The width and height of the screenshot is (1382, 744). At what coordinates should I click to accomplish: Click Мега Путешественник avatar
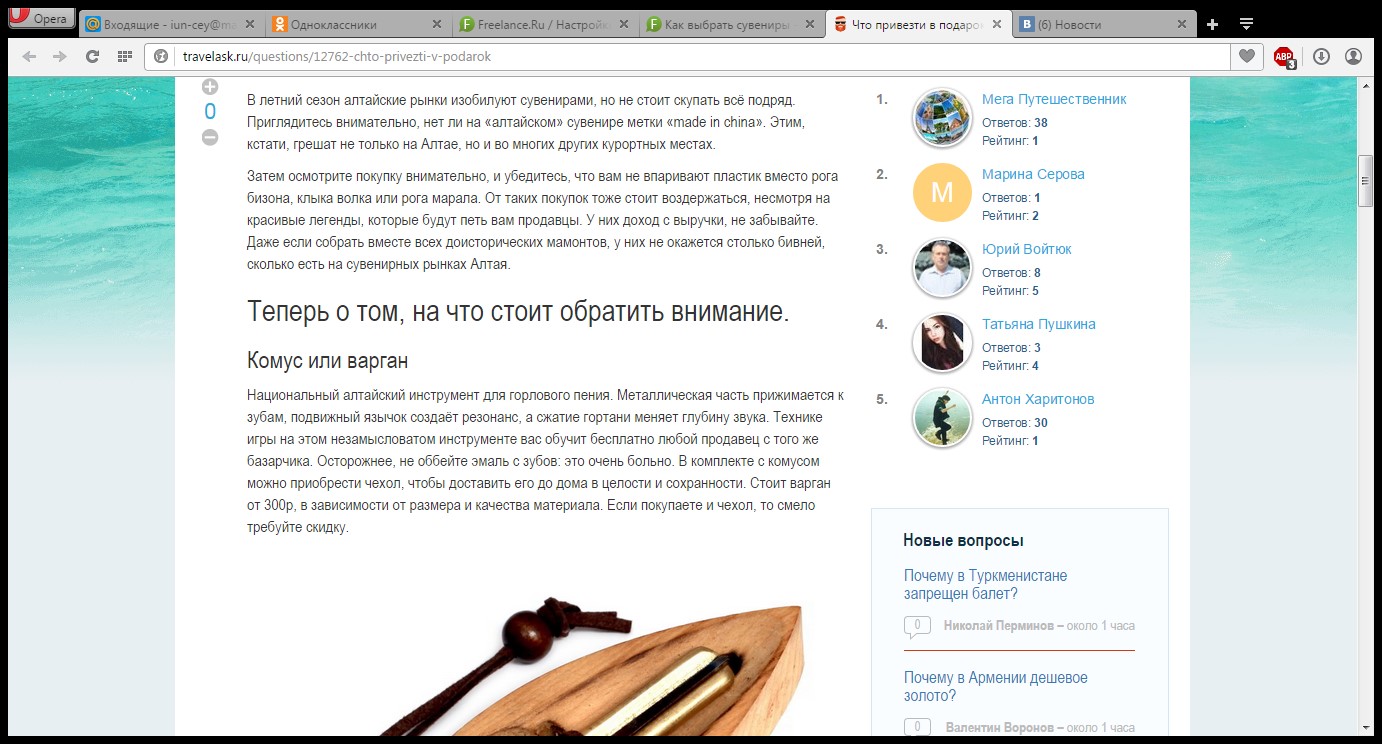click(942, 118)
